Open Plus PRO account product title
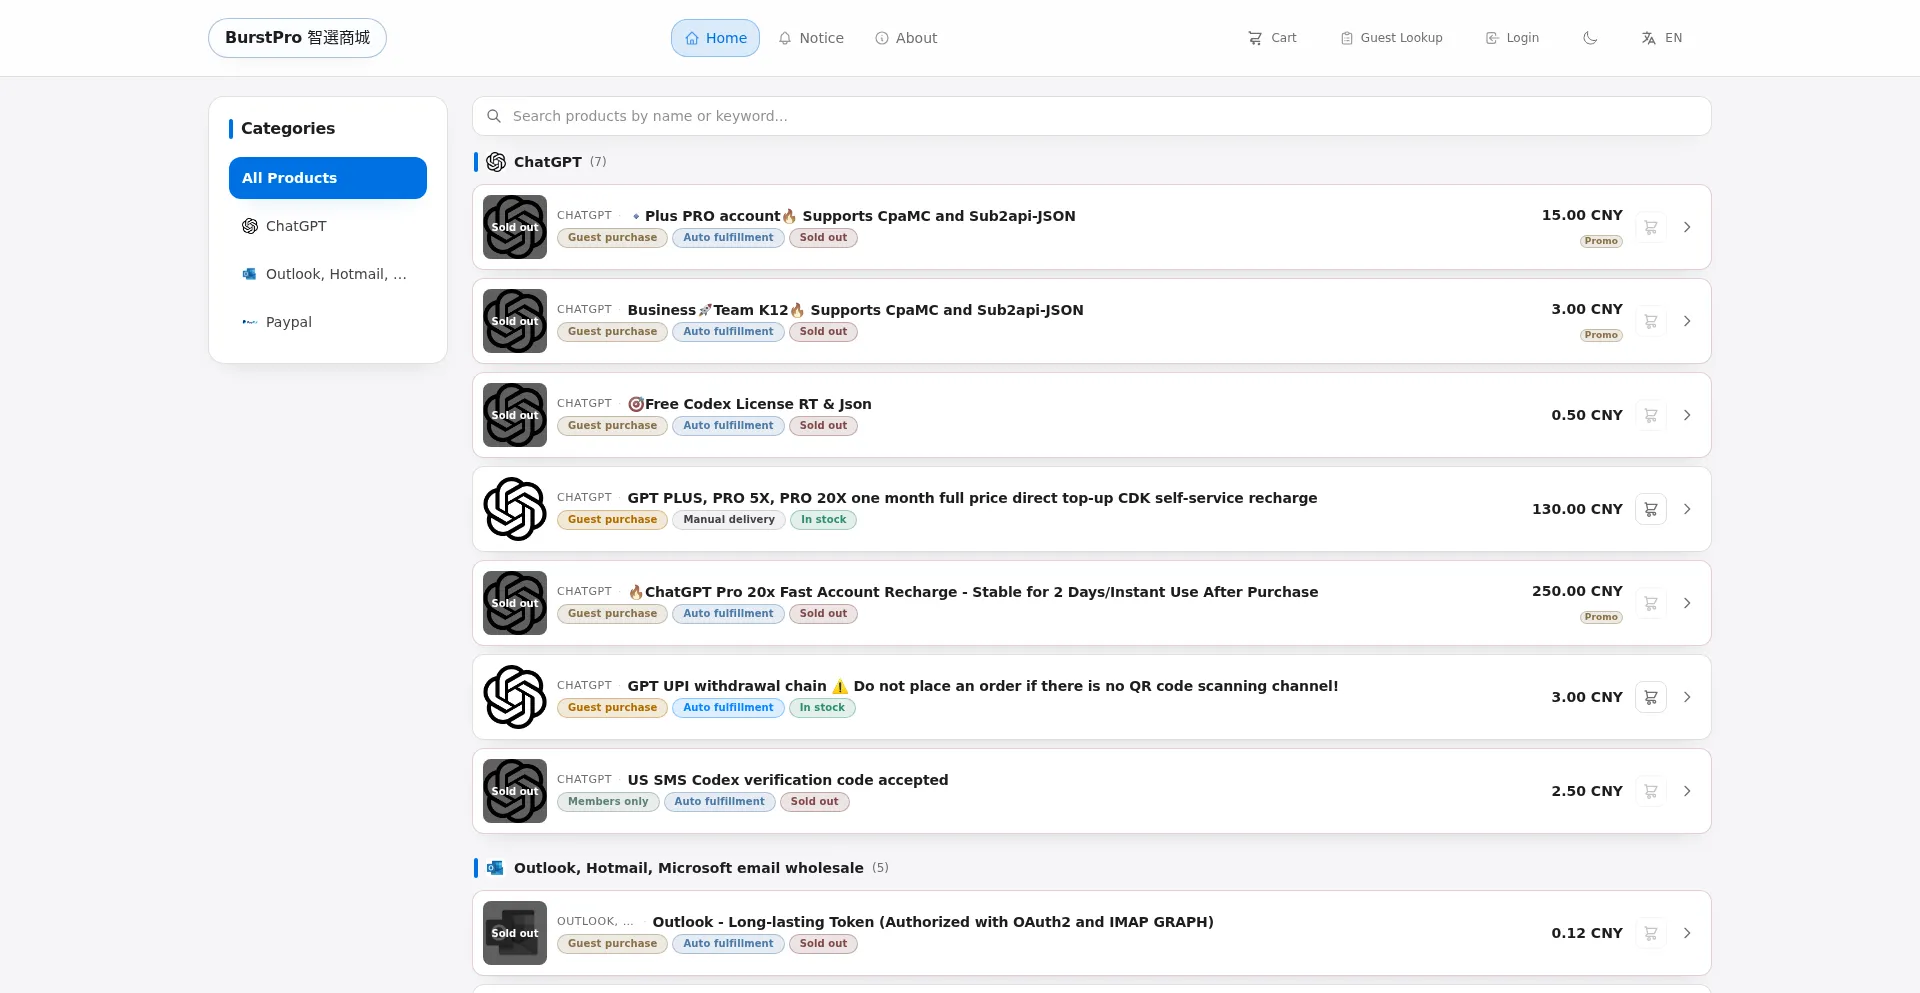The width and height of the screenshot is (1920, 993). click(x=852, y=216)
